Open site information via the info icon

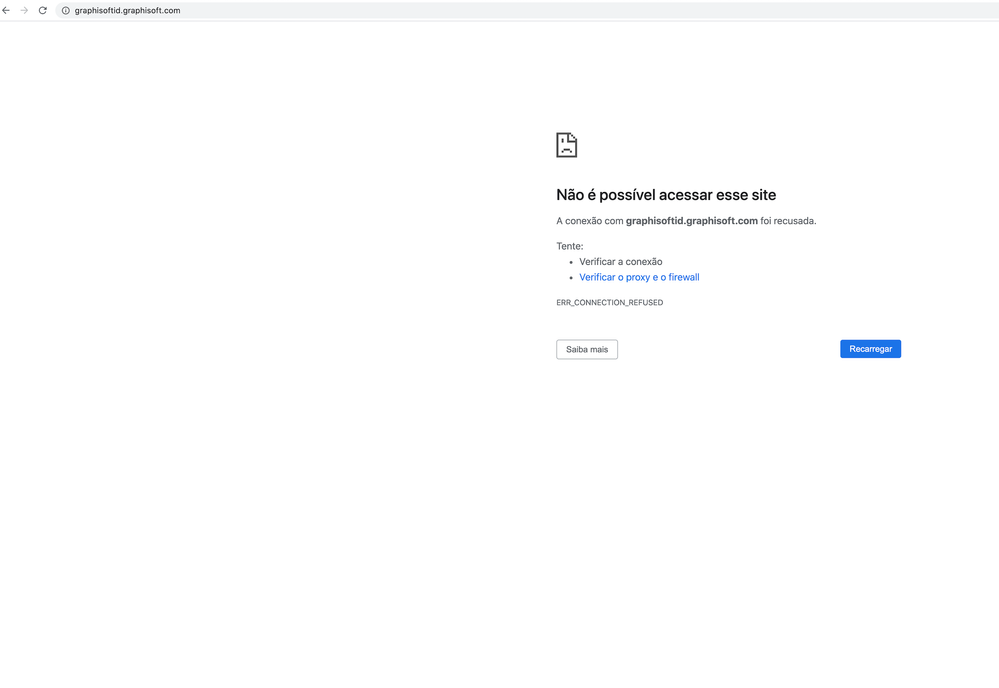tap(64, 10)
